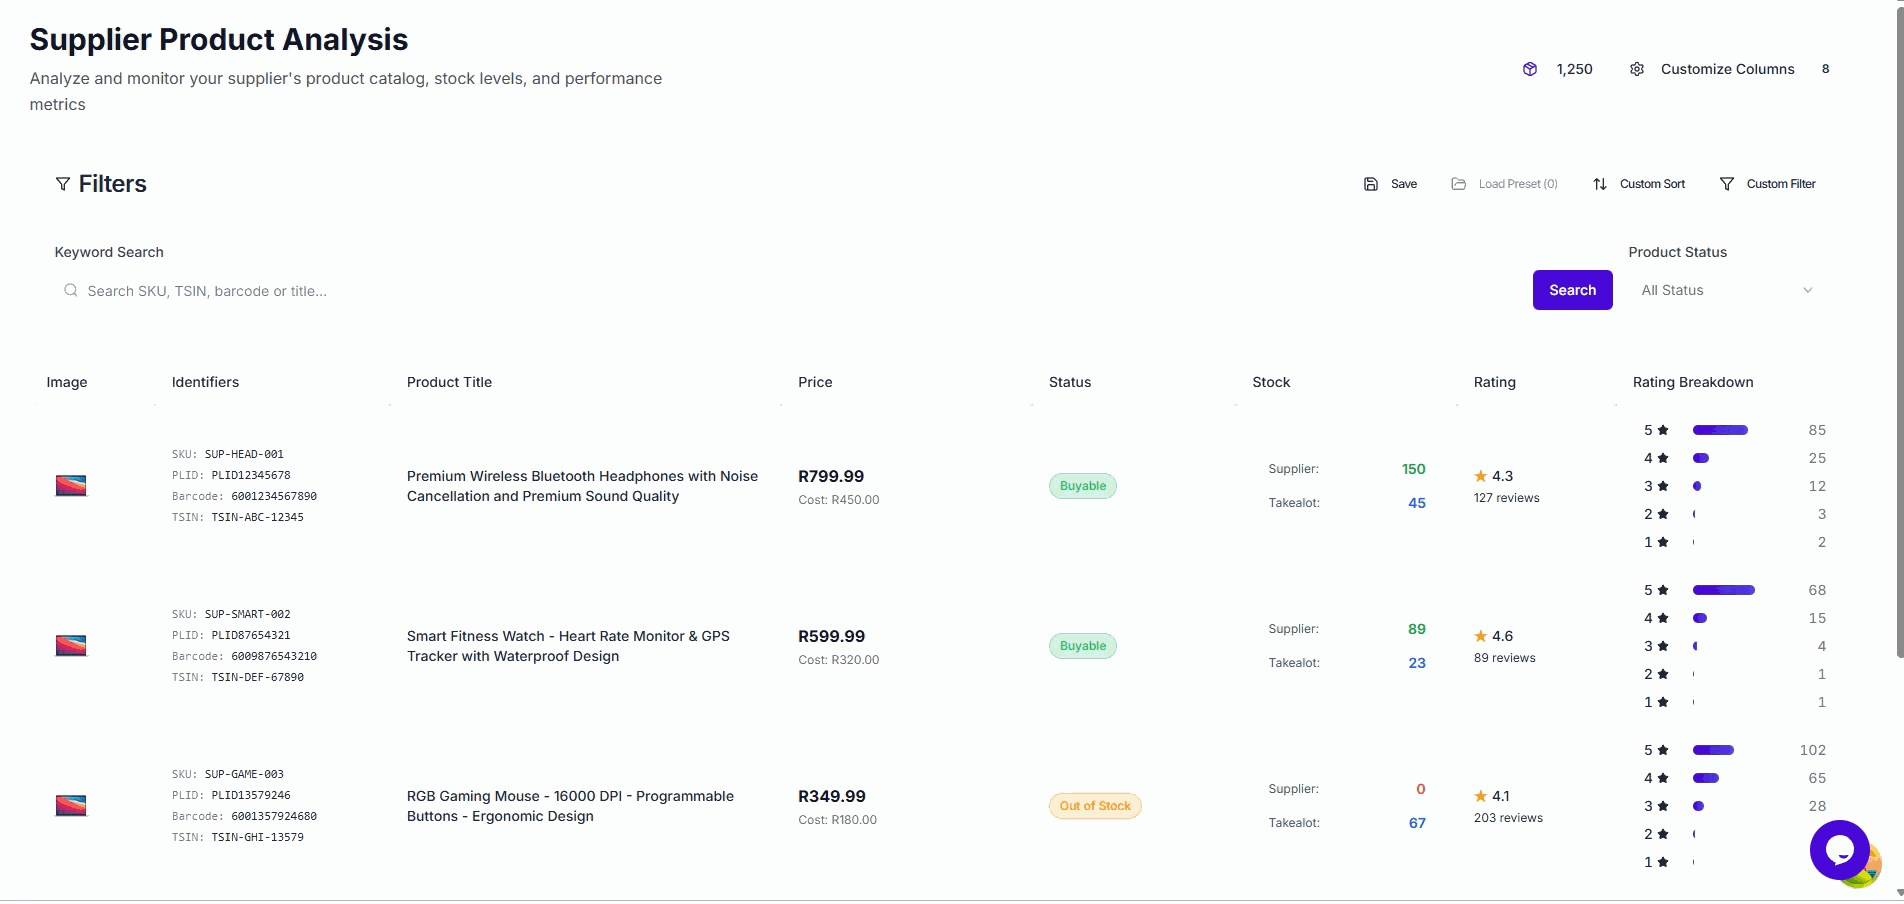
Task: Click the 203 reviews text
Action: (1508, 818)
